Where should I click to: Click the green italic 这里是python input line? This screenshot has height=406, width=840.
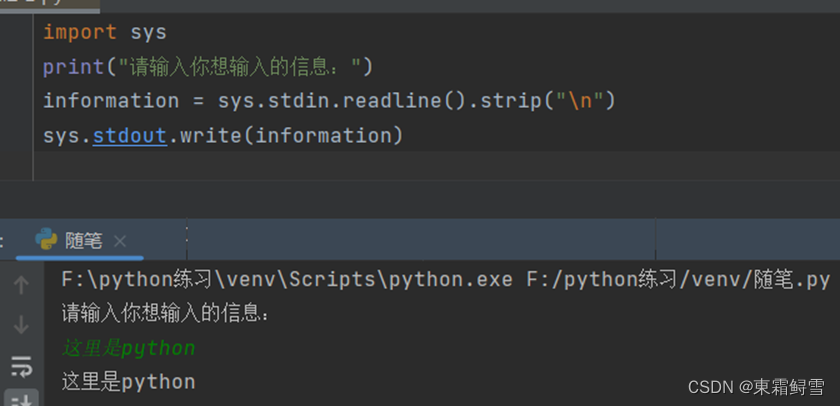pyautogui.click(x=129, y=349)
